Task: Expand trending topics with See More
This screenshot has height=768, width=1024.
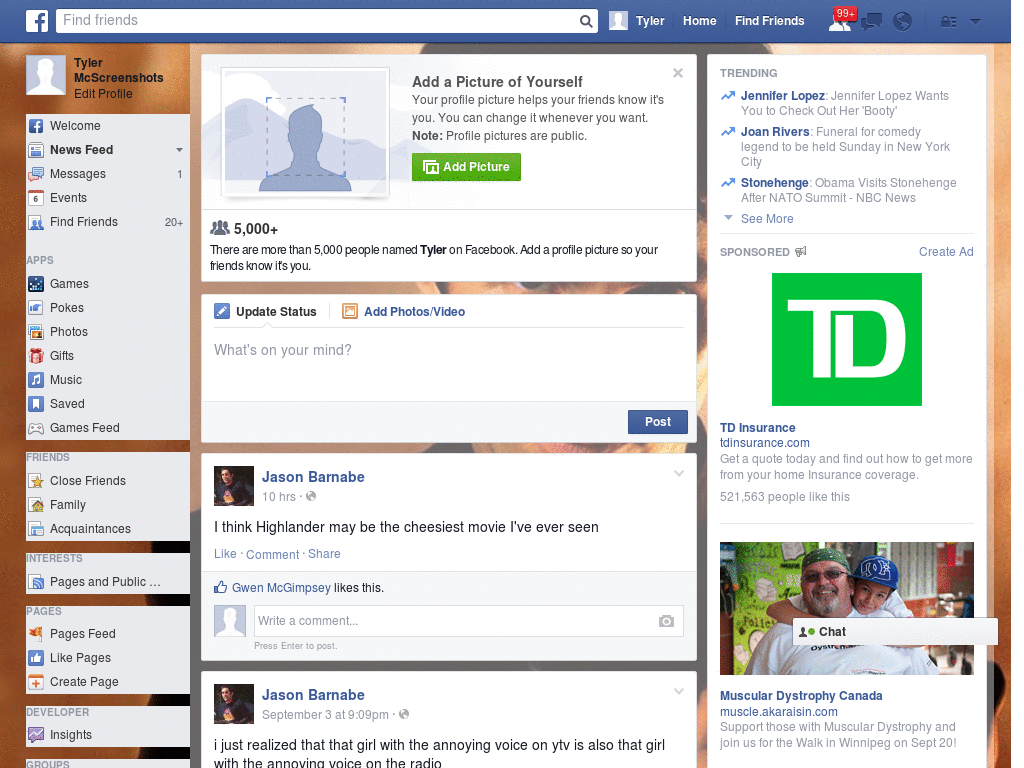Action: coord(767,219)
